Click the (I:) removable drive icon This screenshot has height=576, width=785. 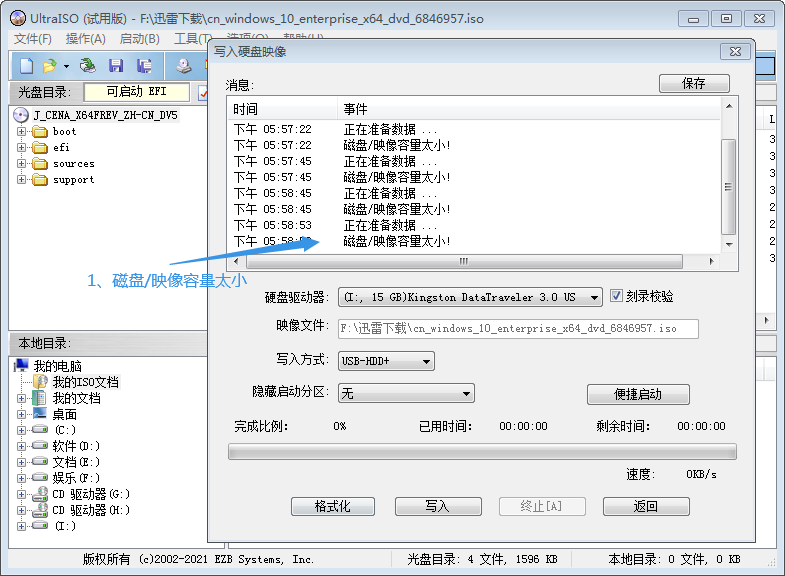(x=40, y=525)
